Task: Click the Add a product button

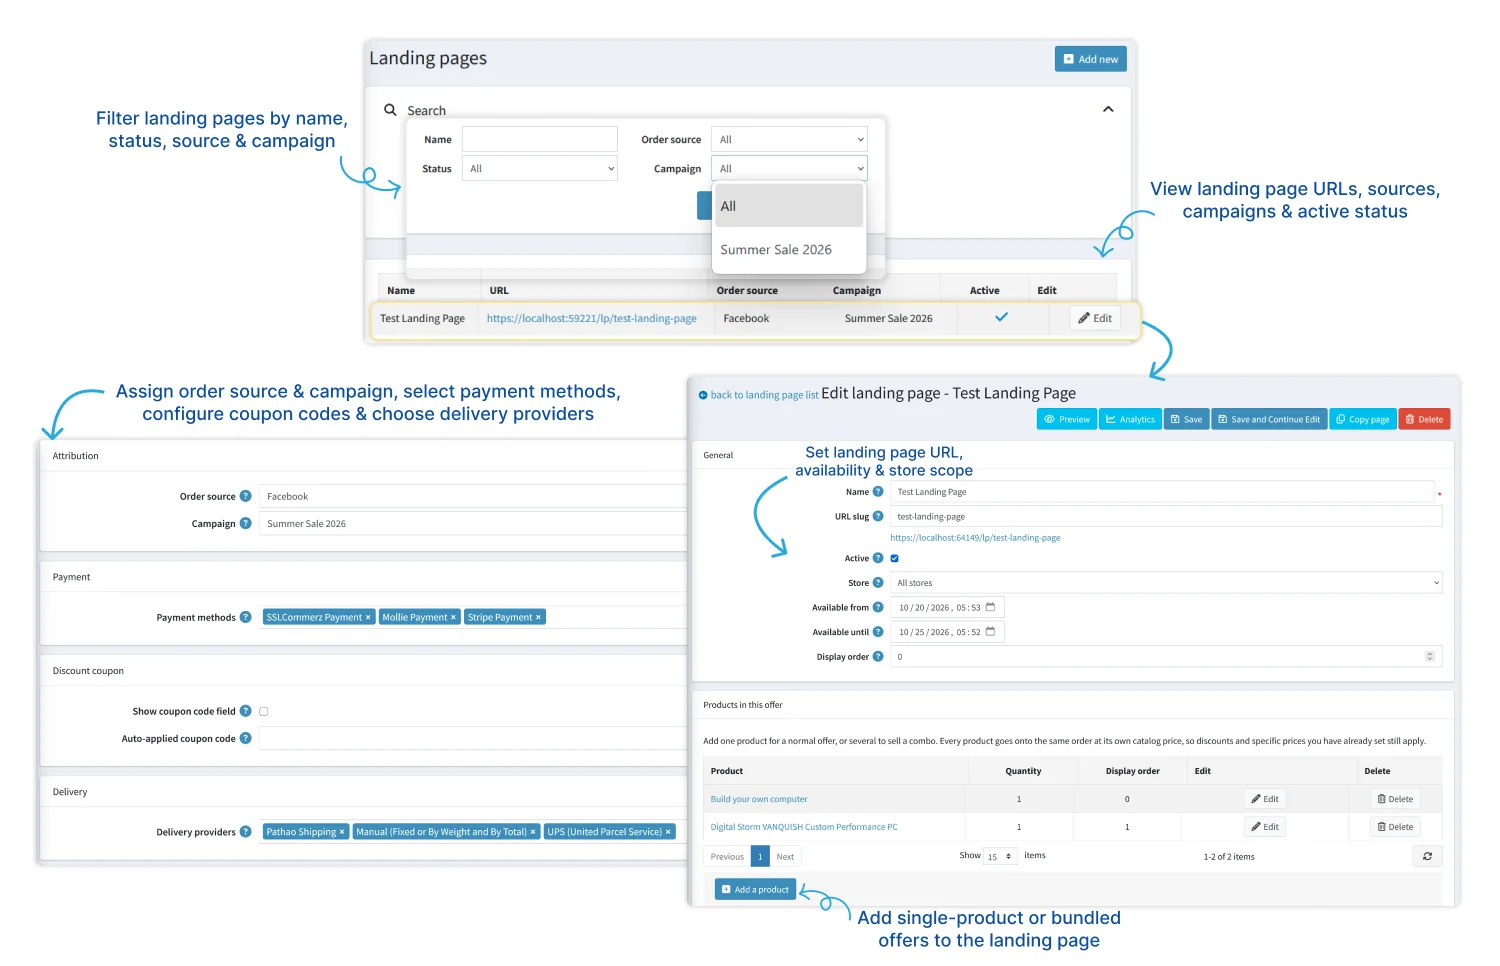Action: click(755, 889)
